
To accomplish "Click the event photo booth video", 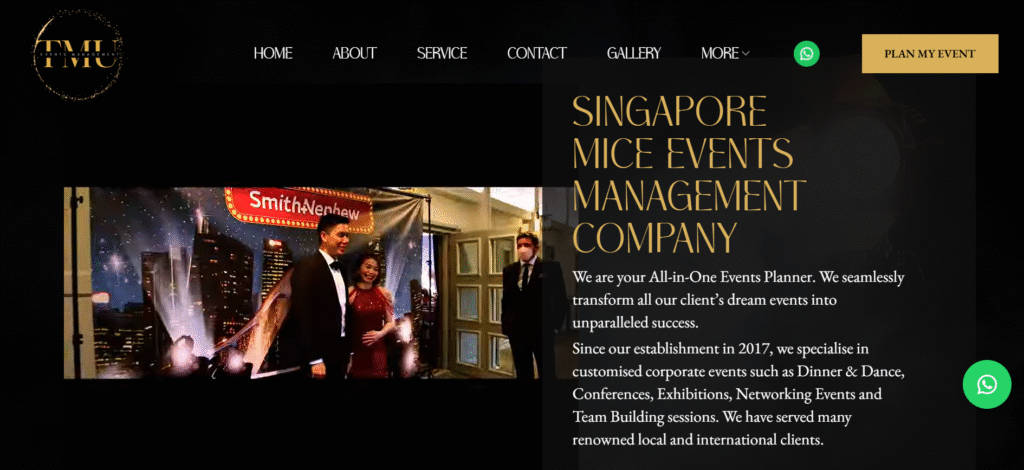I will coord(302,283).
